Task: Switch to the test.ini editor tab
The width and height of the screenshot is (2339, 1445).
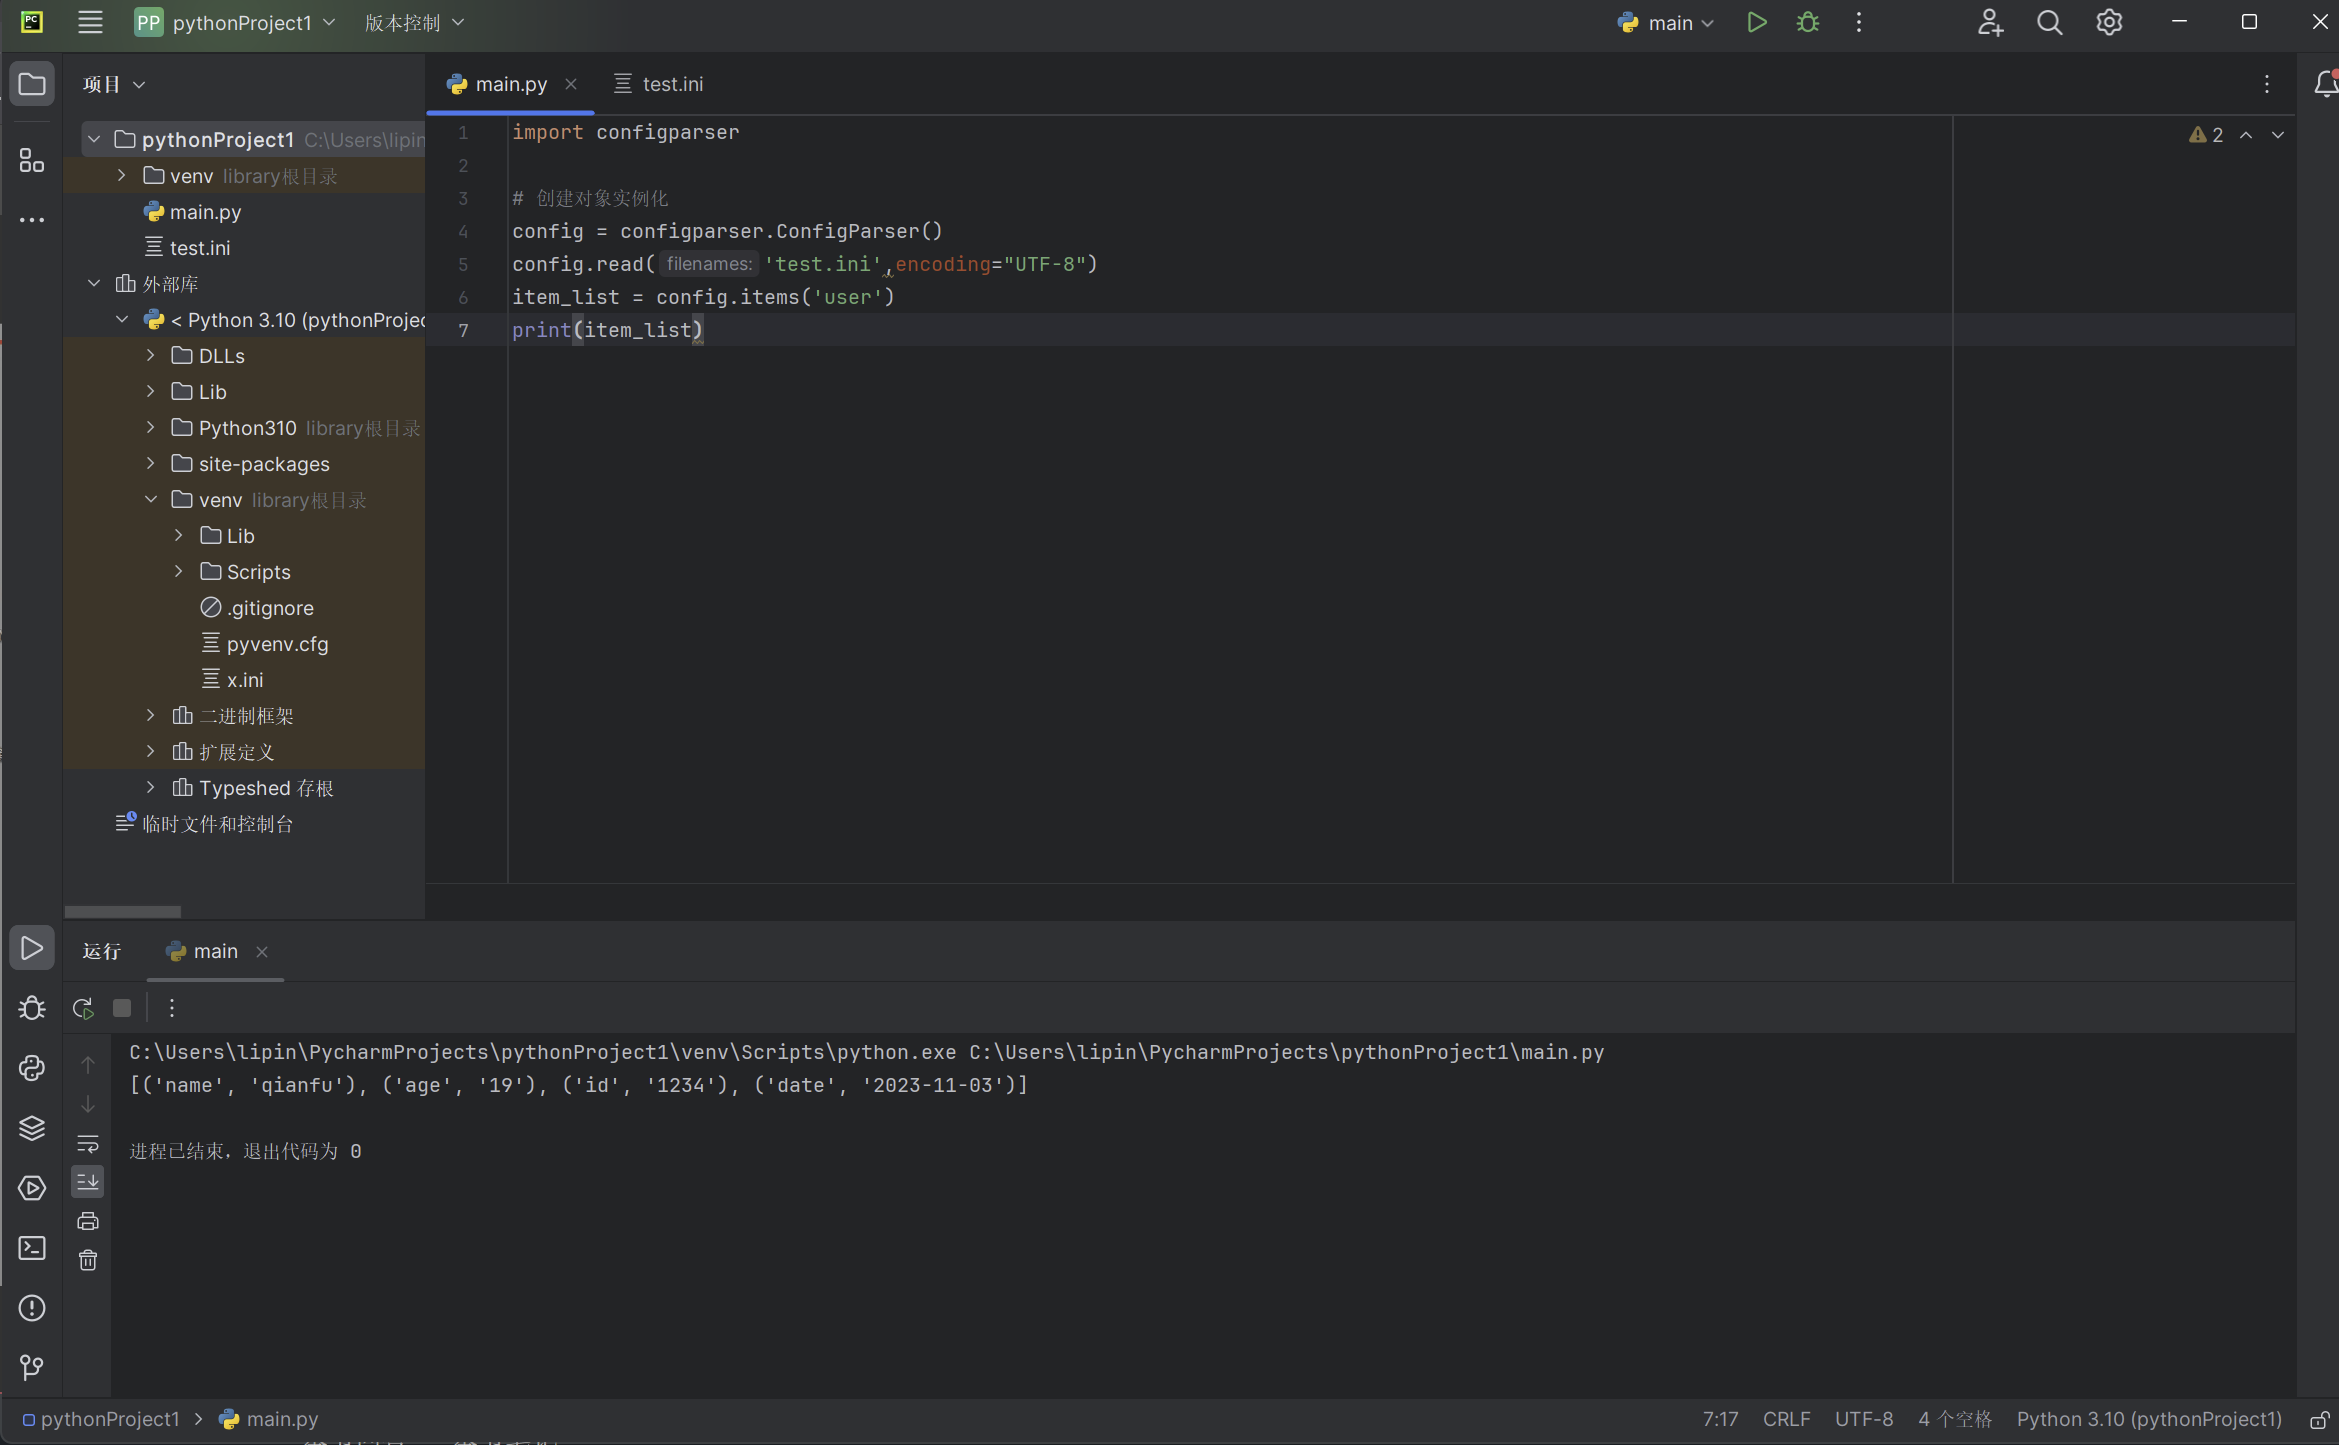Action: click(659, 84)
